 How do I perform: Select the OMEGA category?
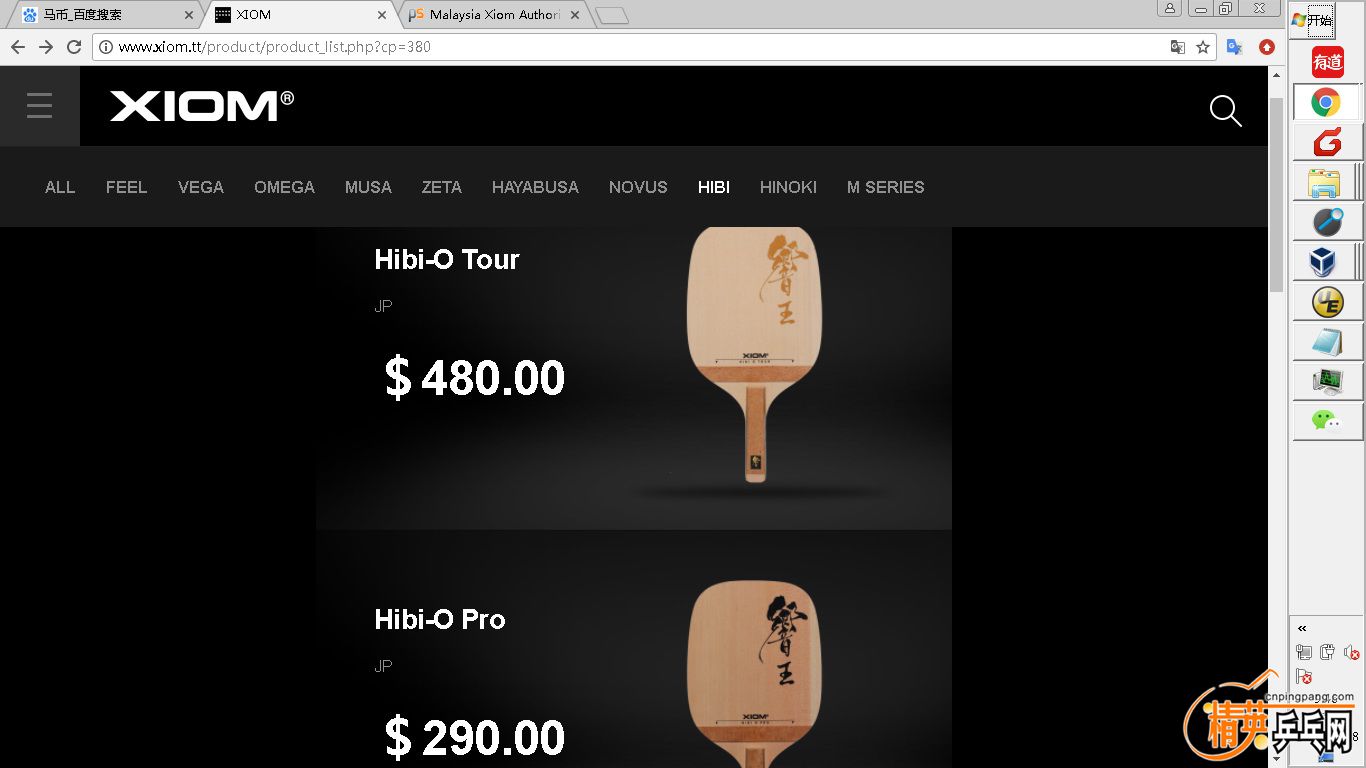click(284, 187)
